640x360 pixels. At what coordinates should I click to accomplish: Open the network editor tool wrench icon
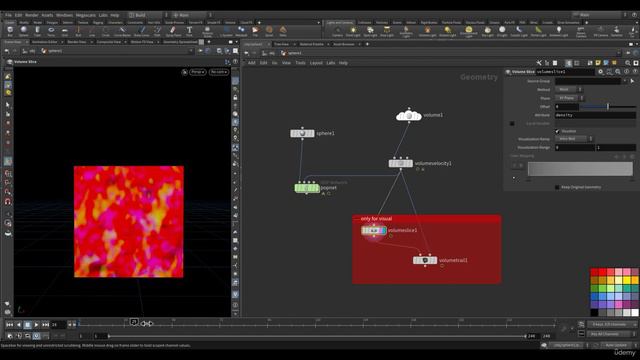click(539, 63)
